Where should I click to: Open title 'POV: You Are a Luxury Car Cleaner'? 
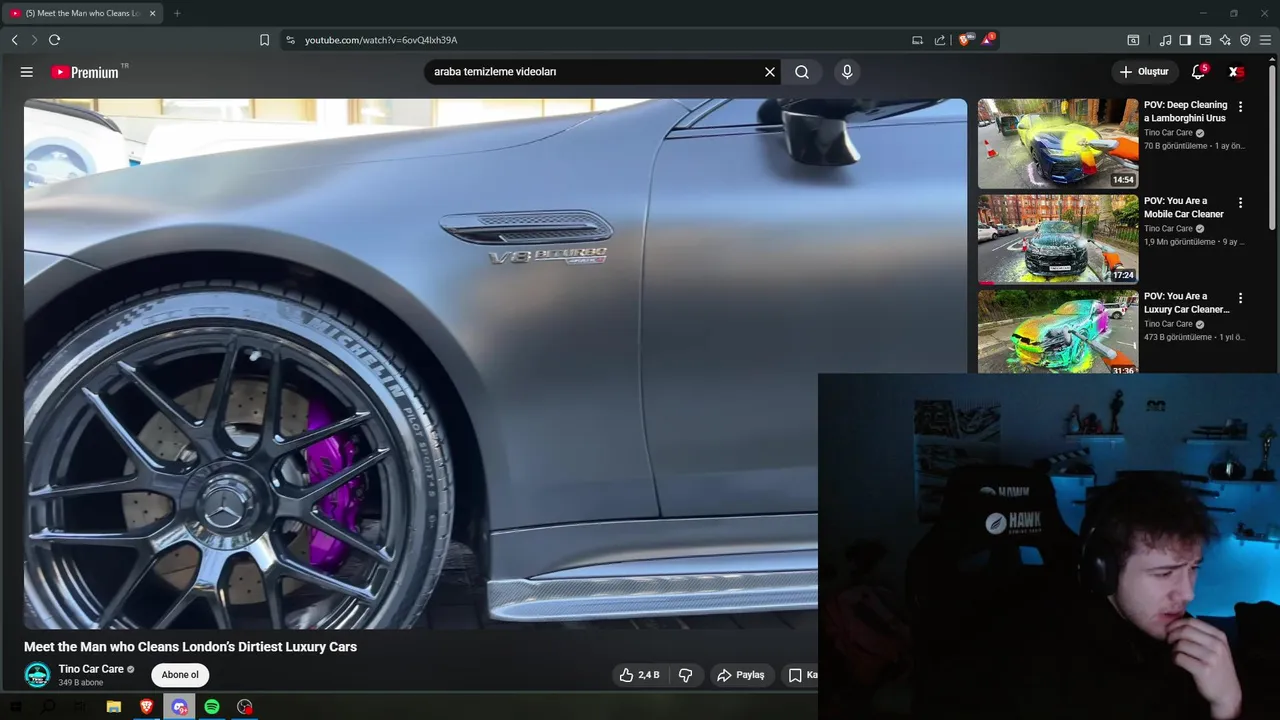[1187, 303]
